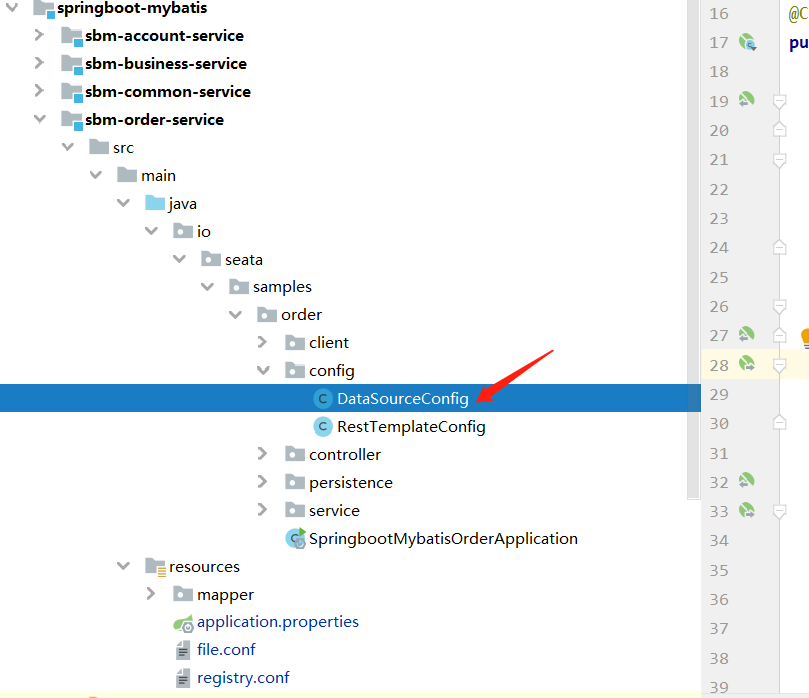Collapse the samples package
This screenshot has height=698, width=809.
click(x=207, y=286)
